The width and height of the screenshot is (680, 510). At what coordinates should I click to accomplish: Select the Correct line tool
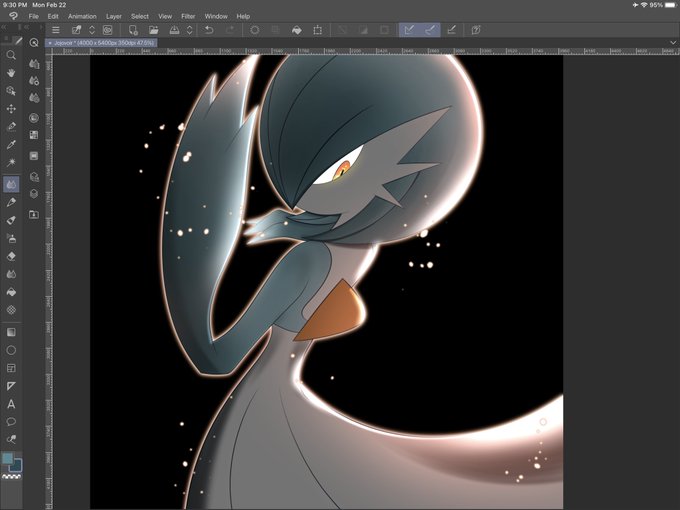11,439
